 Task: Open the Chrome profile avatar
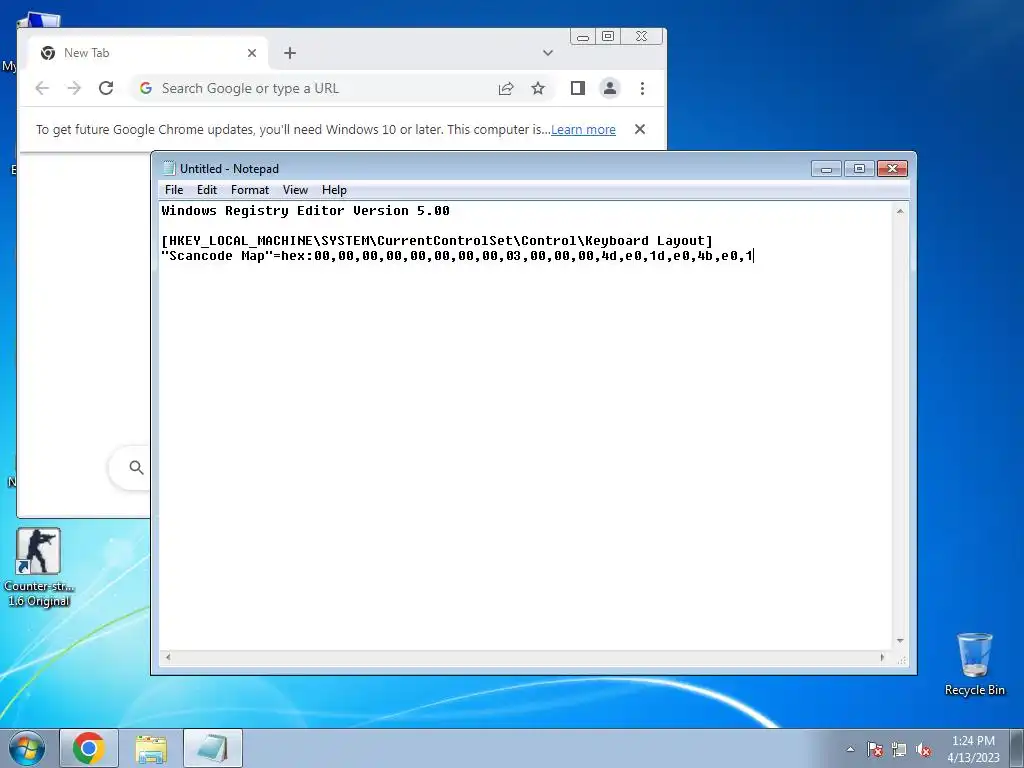[x=610, y=88]
